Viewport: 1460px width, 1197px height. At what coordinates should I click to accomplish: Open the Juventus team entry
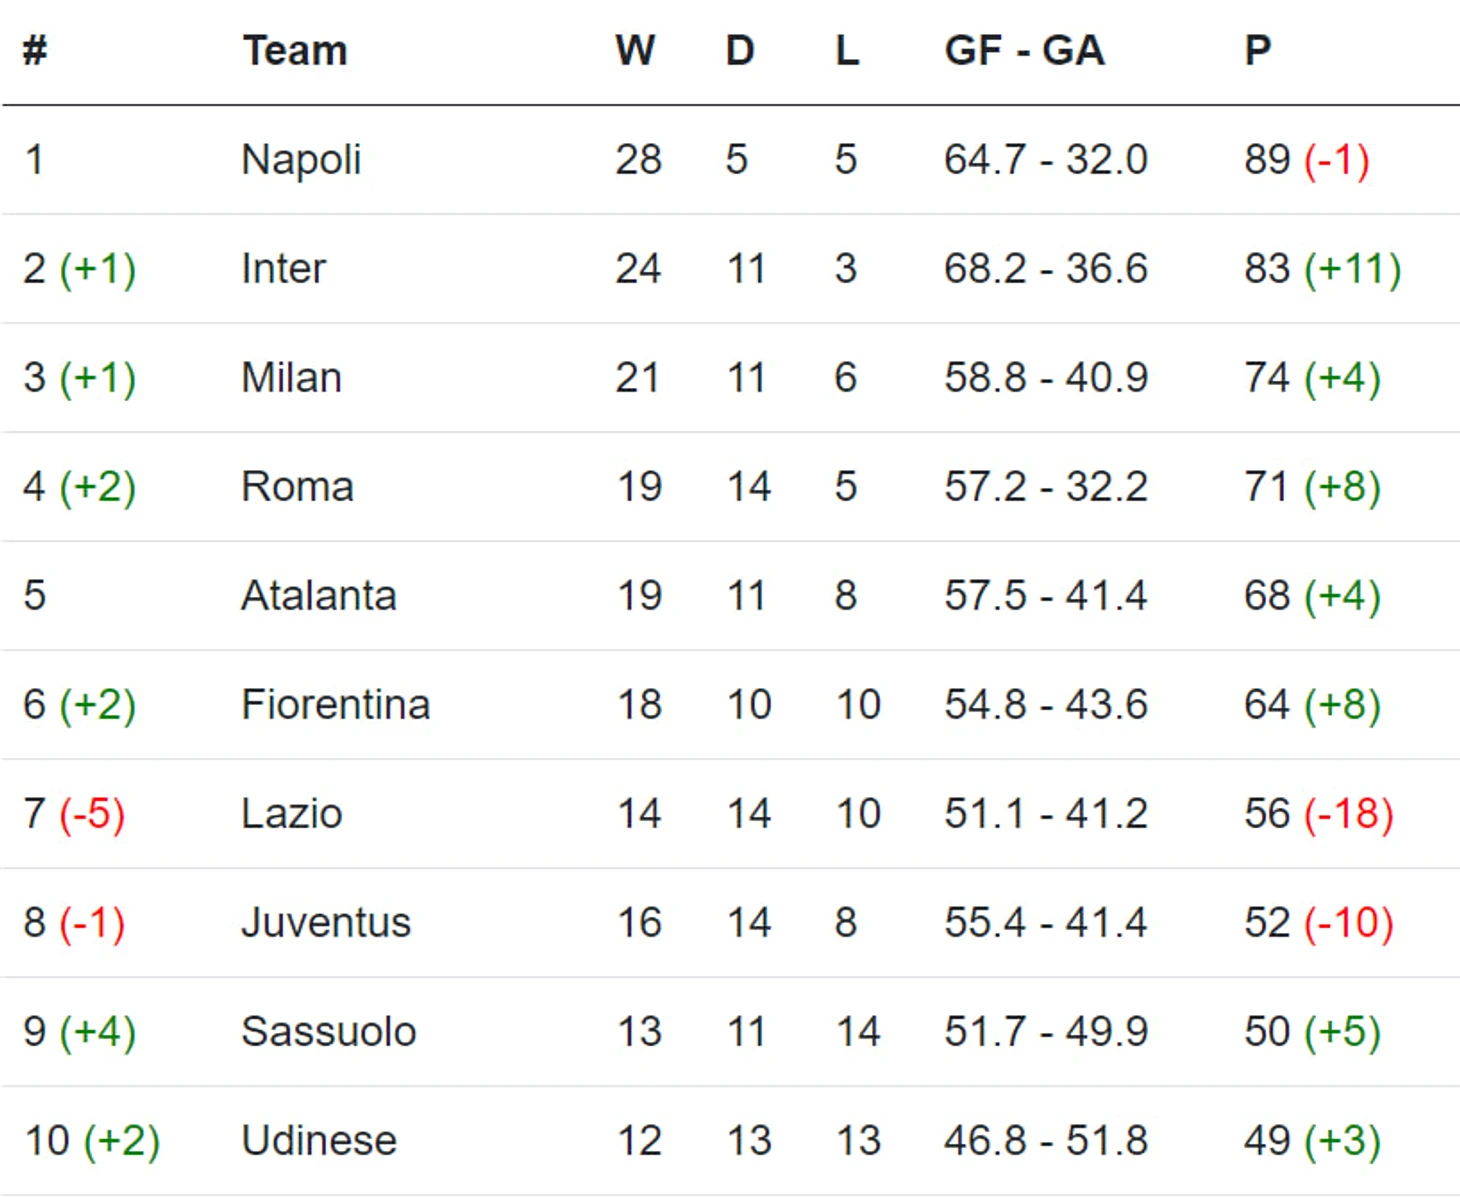pyautogui.click(x=326, y=923)
